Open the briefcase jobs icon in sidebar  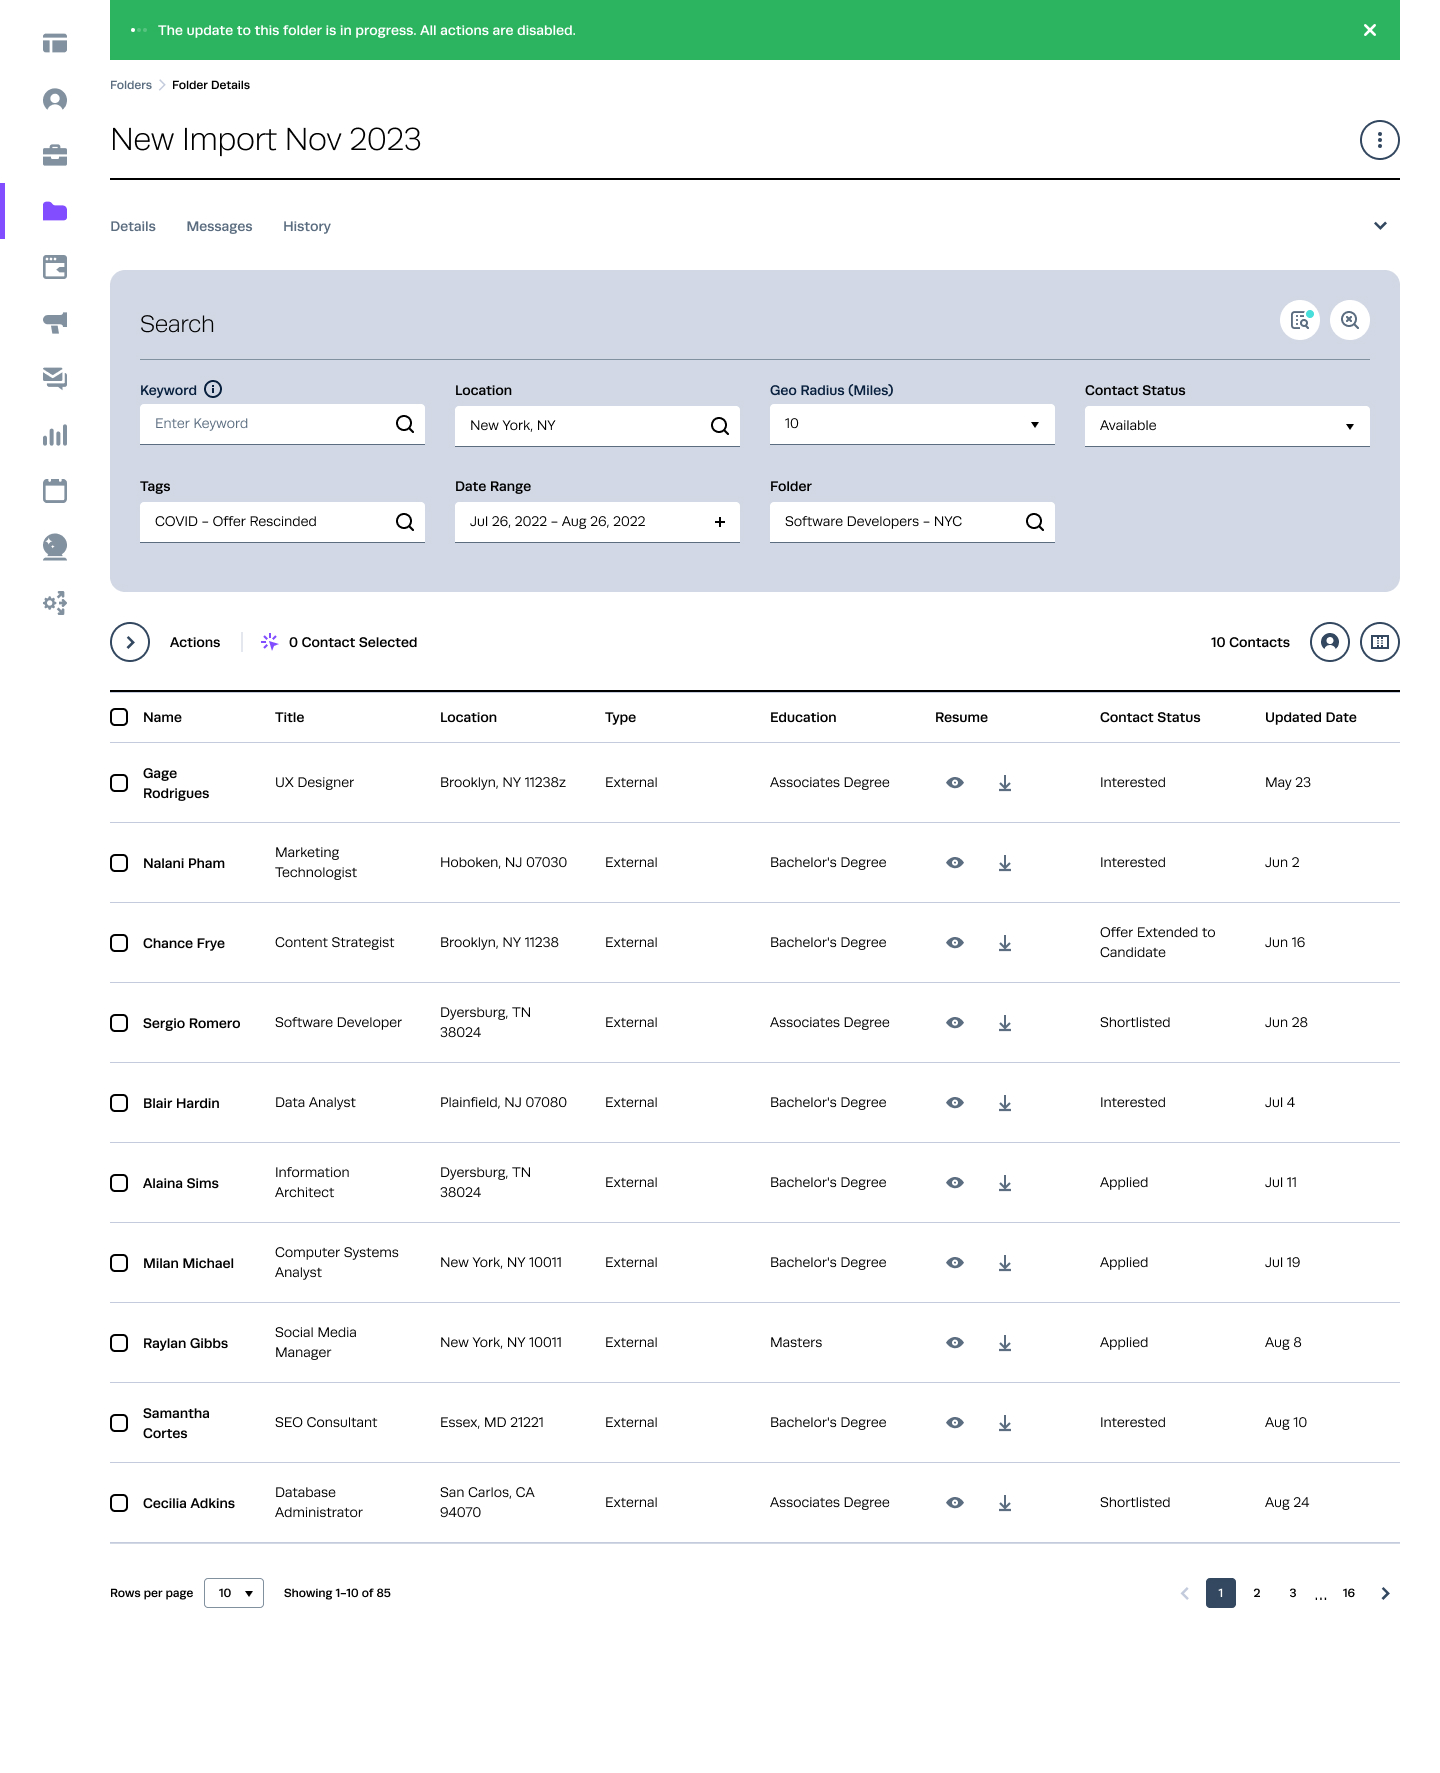pyautogui.click(x=55, y=155)
